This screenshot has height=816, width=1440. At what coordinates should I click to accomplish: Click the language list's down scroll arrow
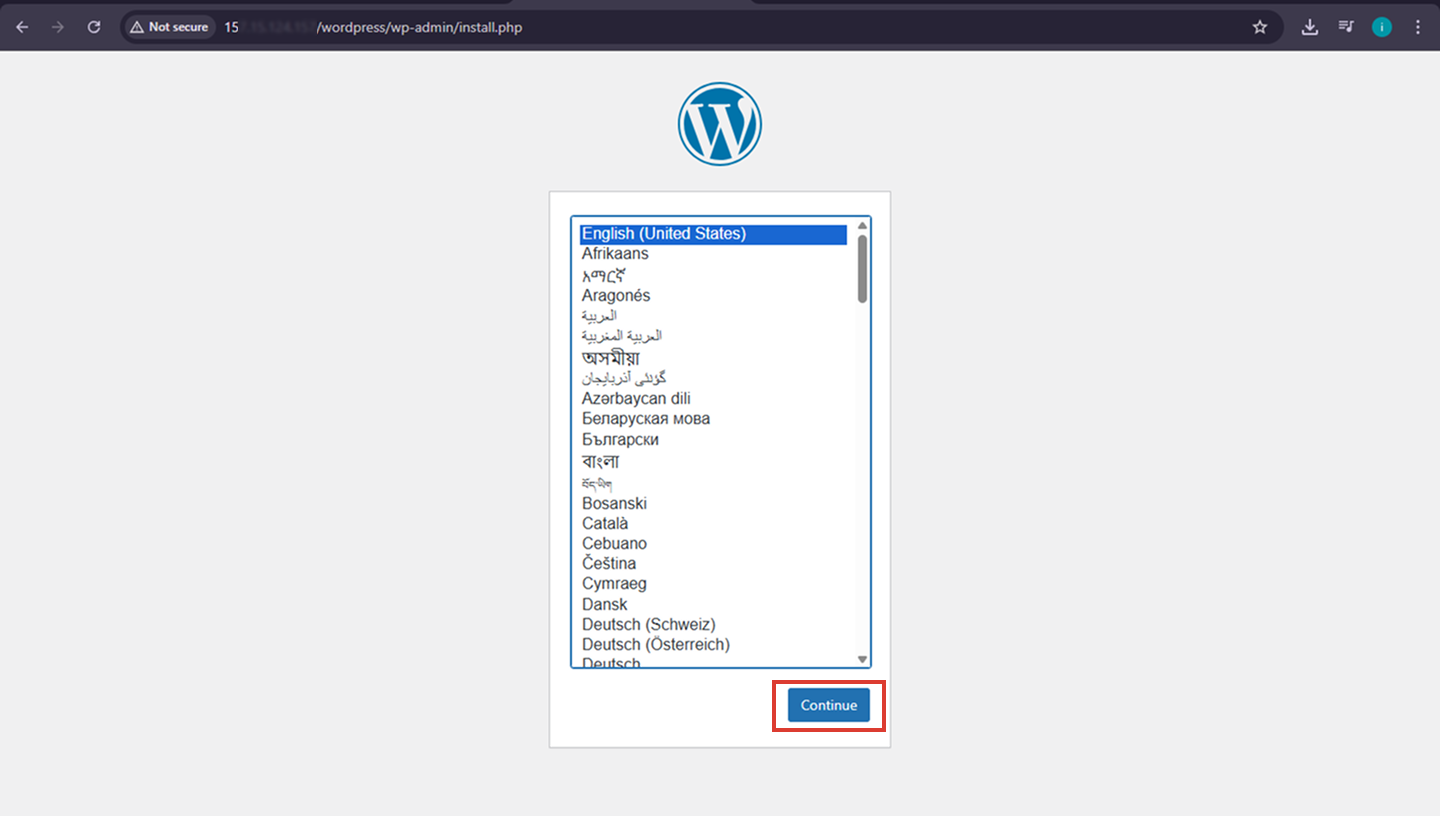tap(861, 658)
